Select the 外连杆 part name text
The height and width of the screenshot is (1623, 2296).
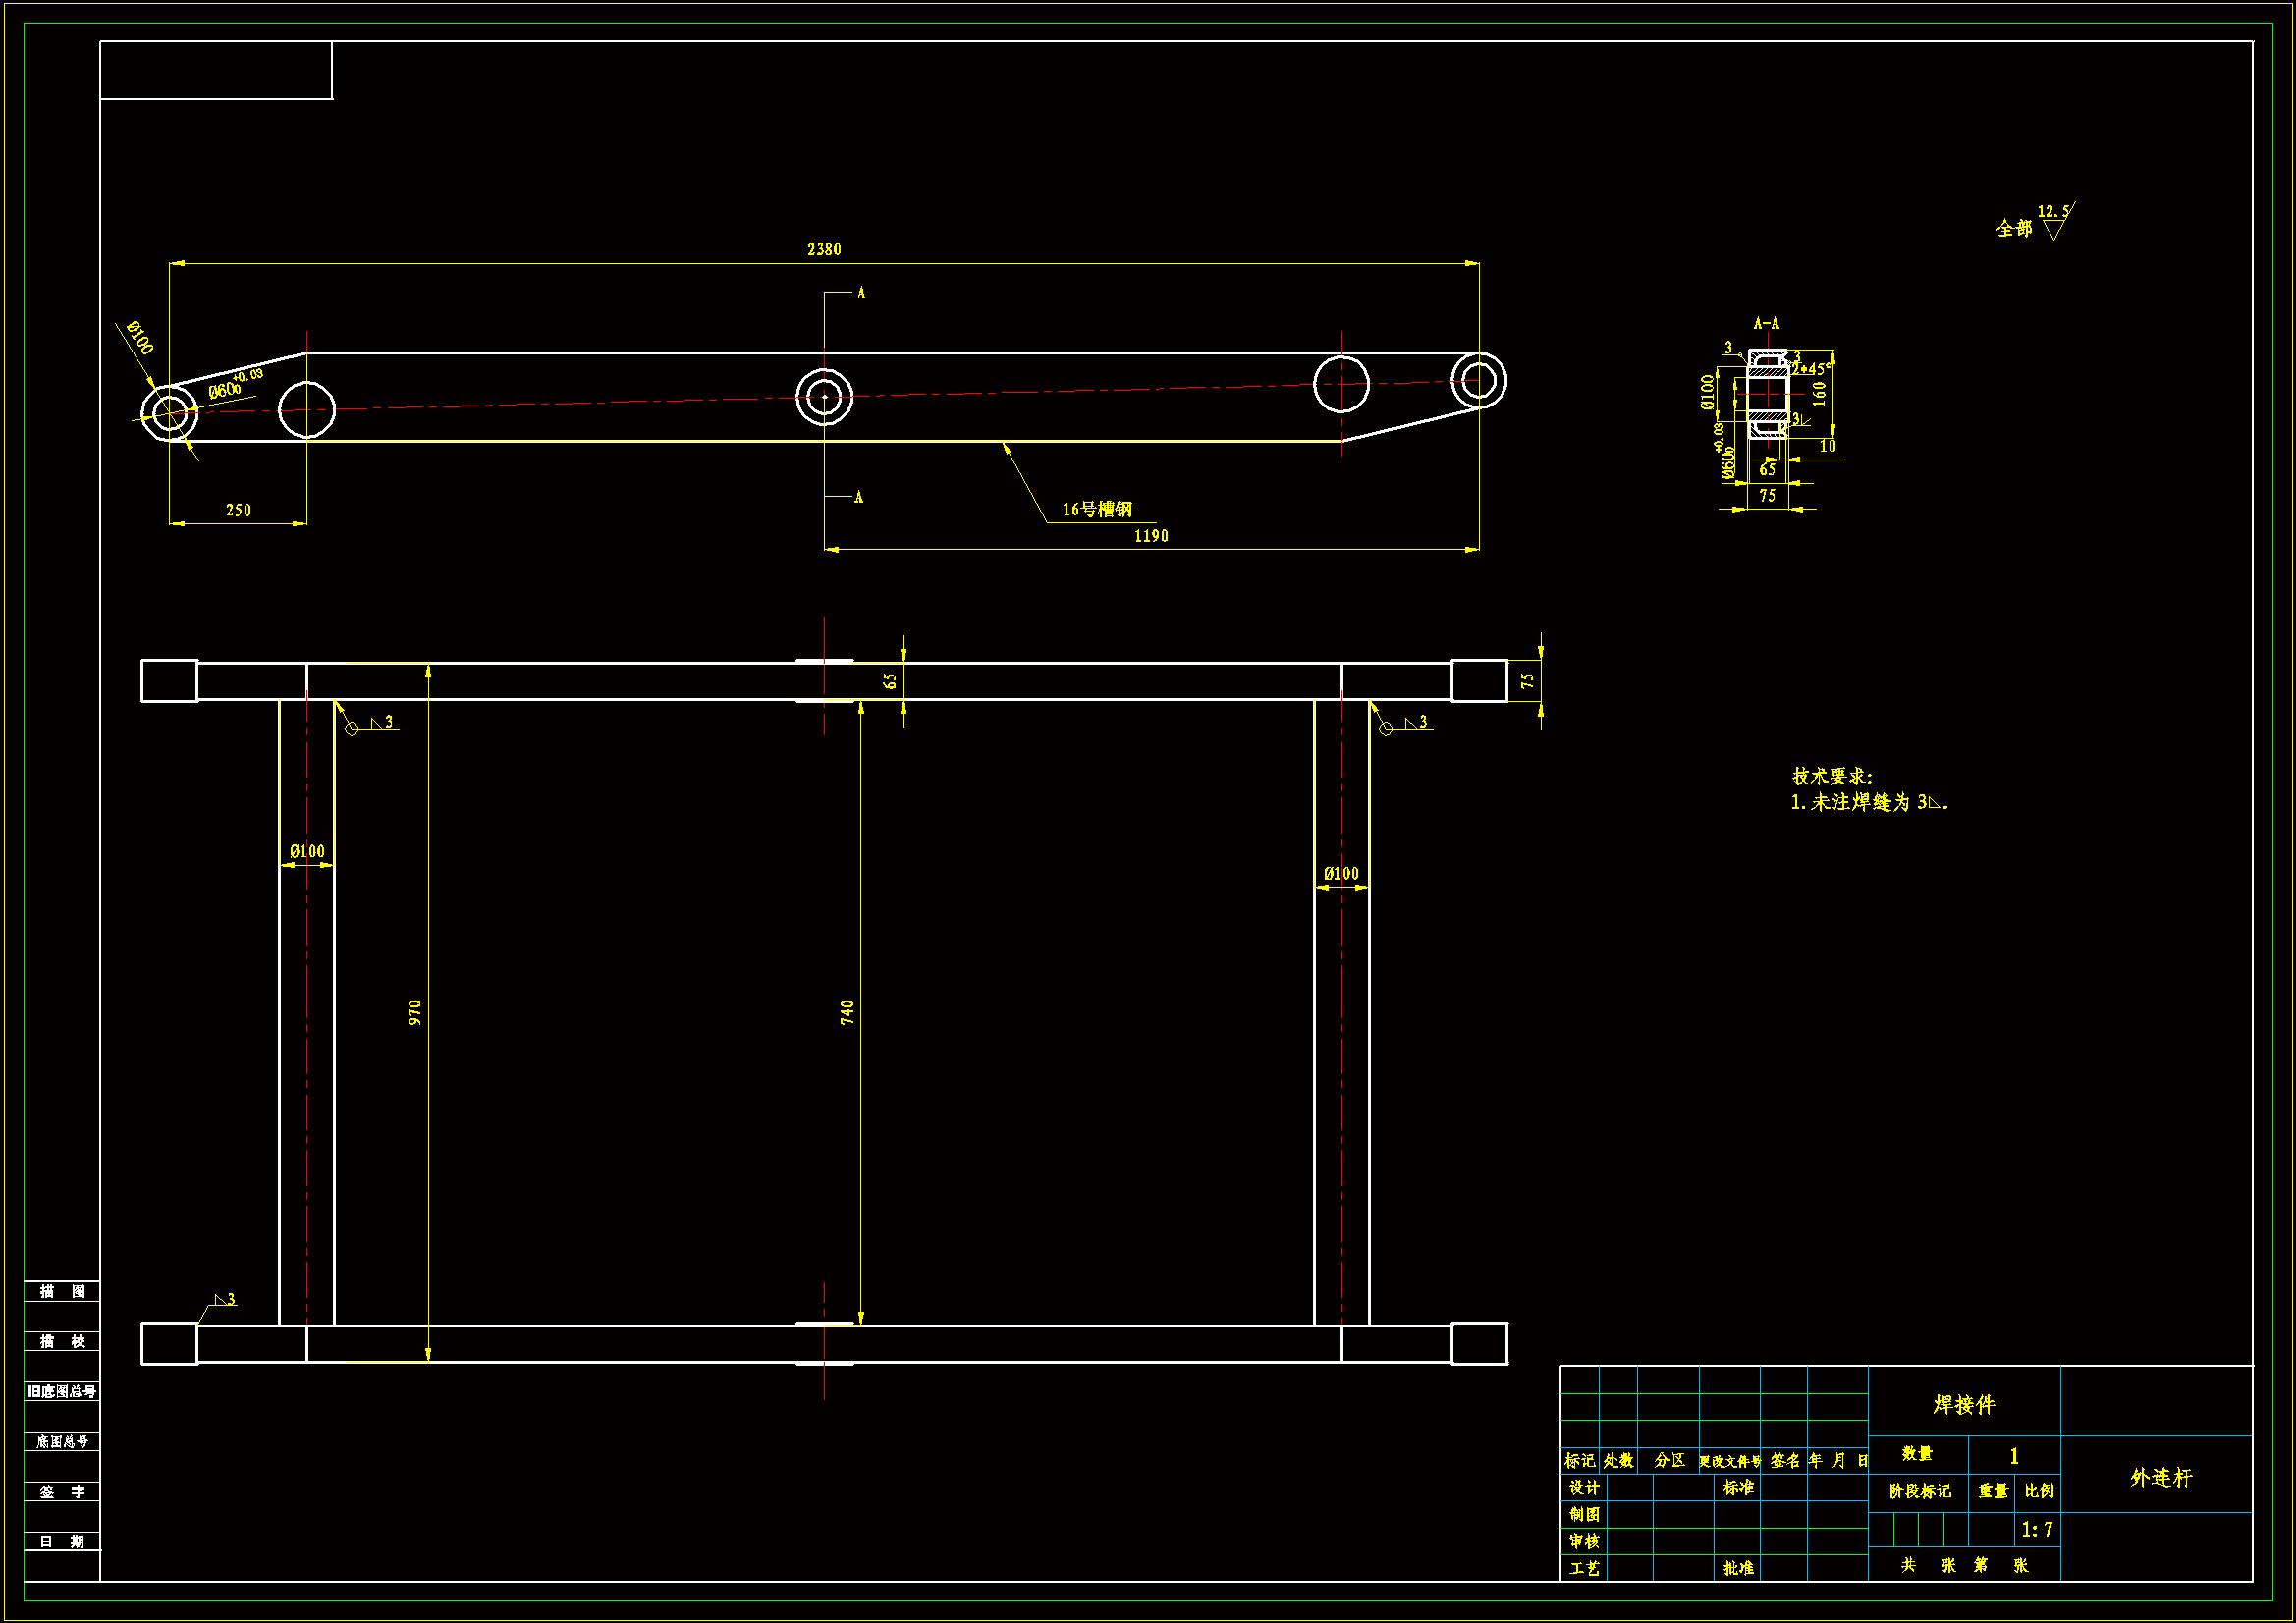2160,1477
